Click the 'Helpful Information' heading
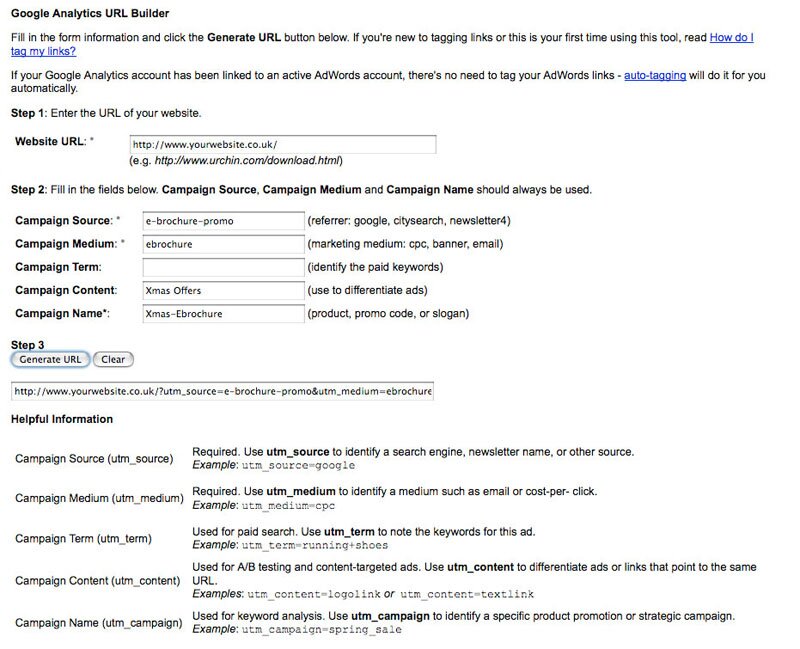This screenshot has width=800, height=649. (62, 419)
